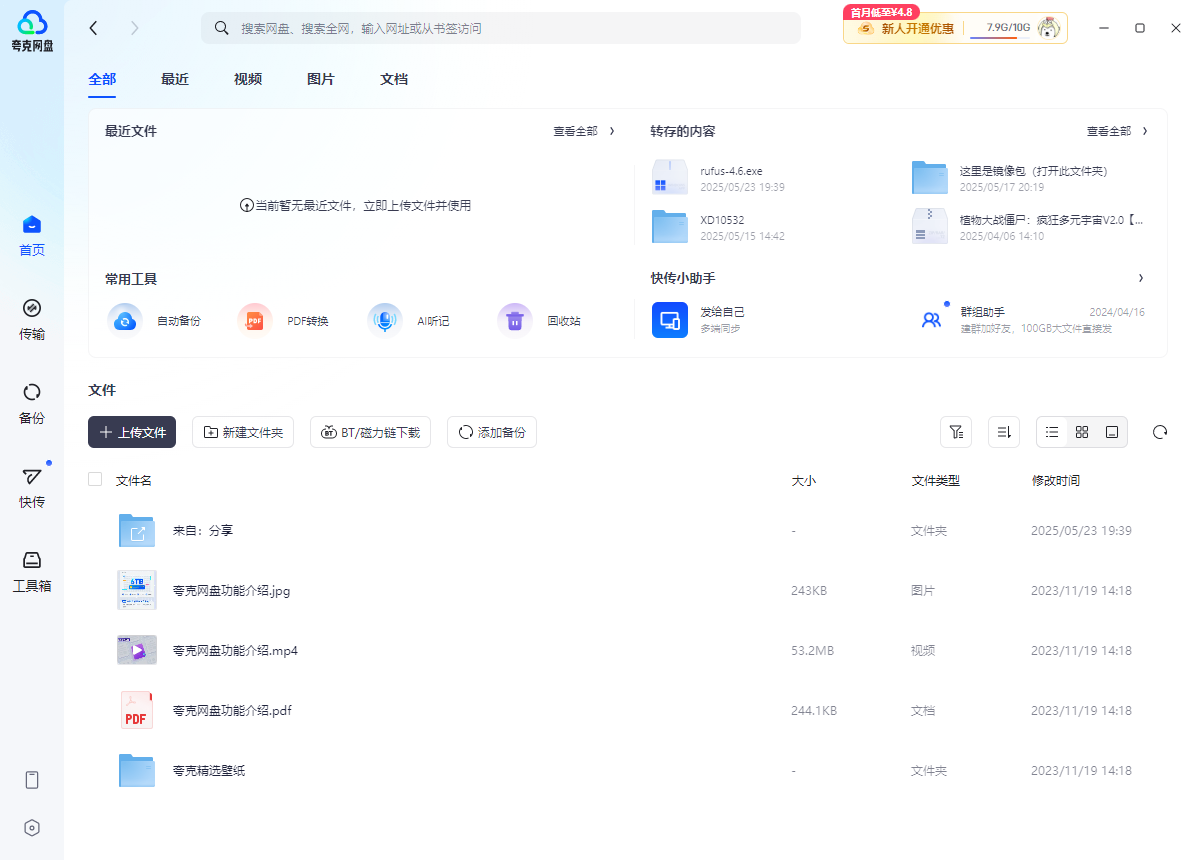Viewport: 1200px width, 860px height.
Task: Open the 来自：分享 folder row
Action: point(627,531)
